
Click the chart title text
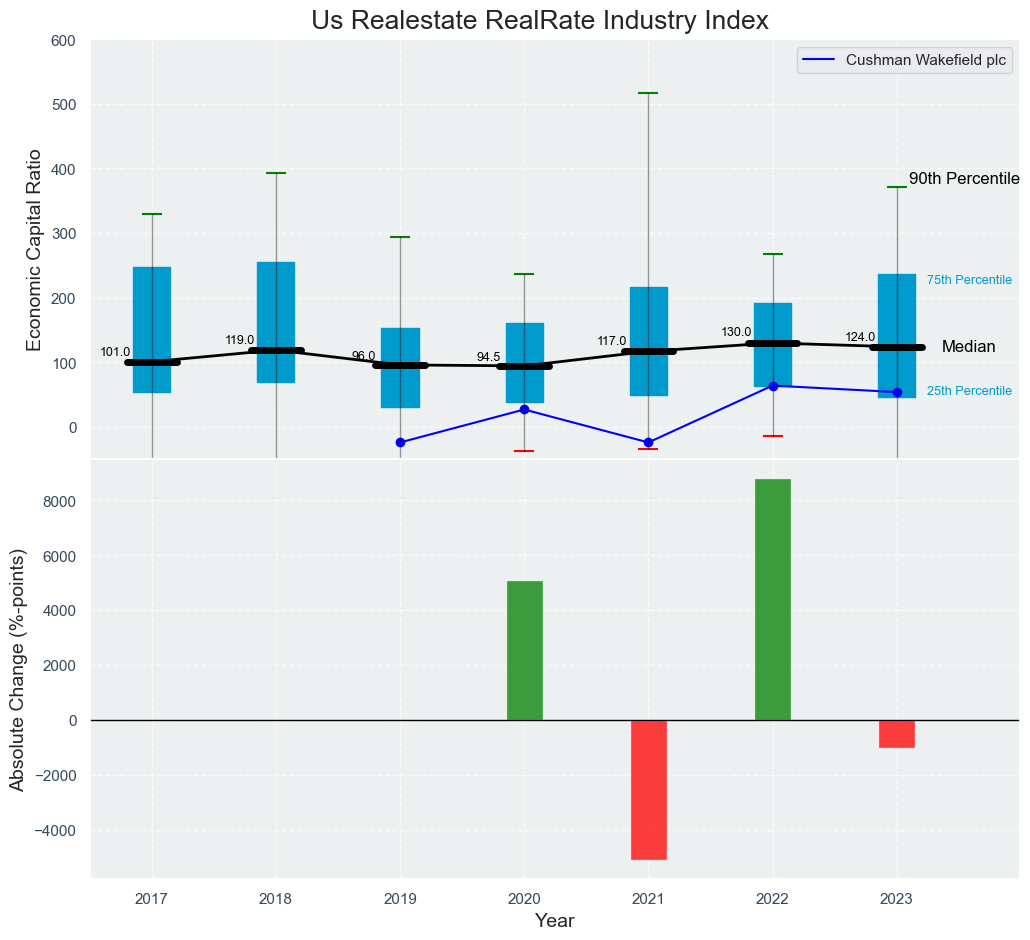(540, 20)
